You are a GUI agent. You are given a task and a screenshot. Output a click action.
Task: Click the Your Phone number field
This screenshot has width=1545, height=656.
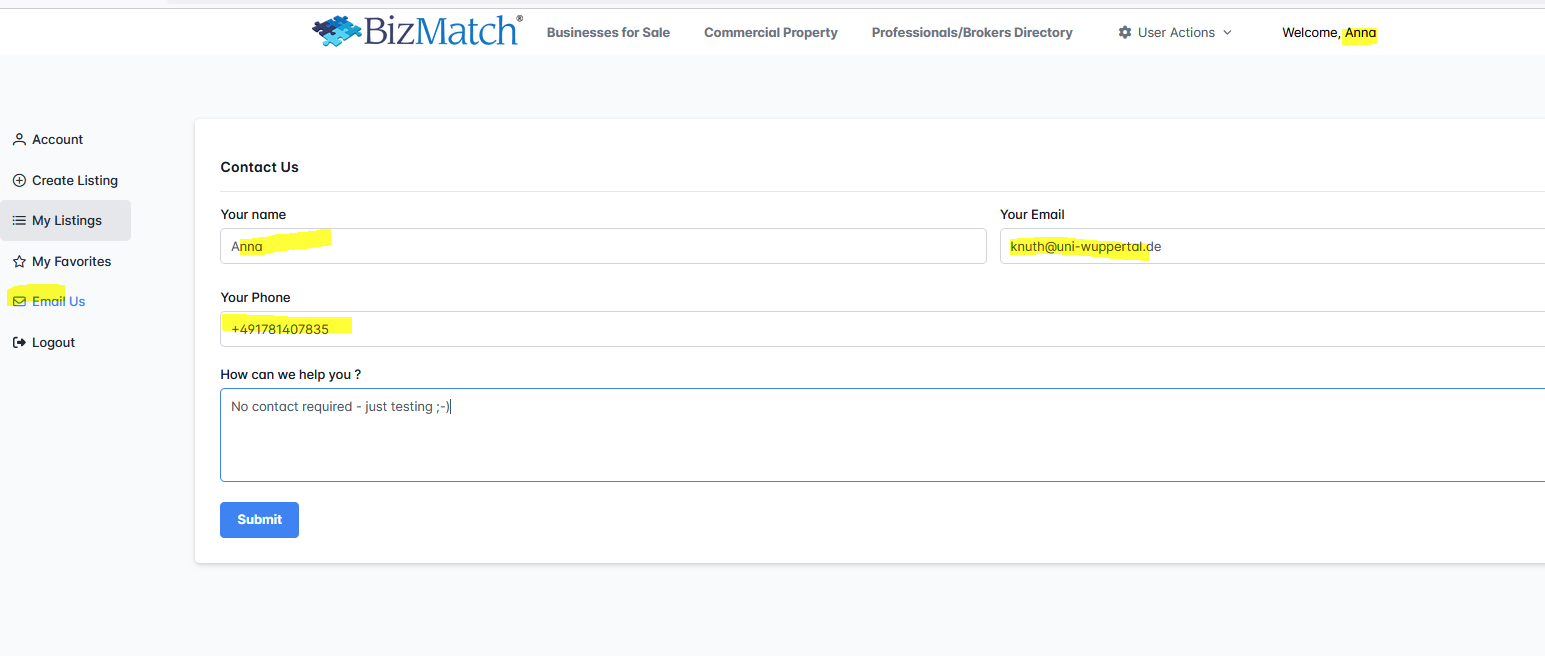tap(882, 329)
